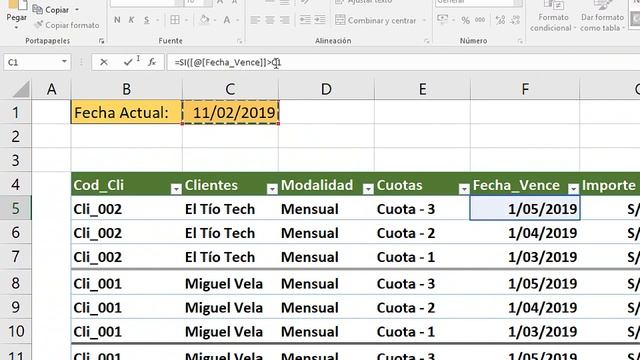This screenshot has height=360, width=640.
Task: Select row 3 header
Action: [x=16, y=160]
